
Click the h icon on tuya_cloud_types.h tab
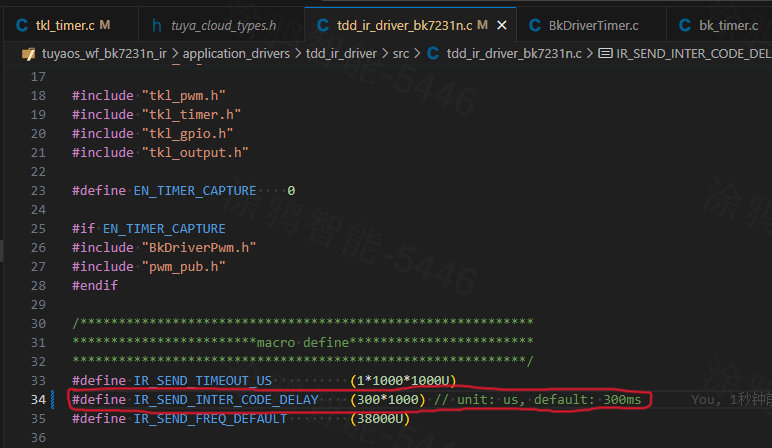point(157,23)
